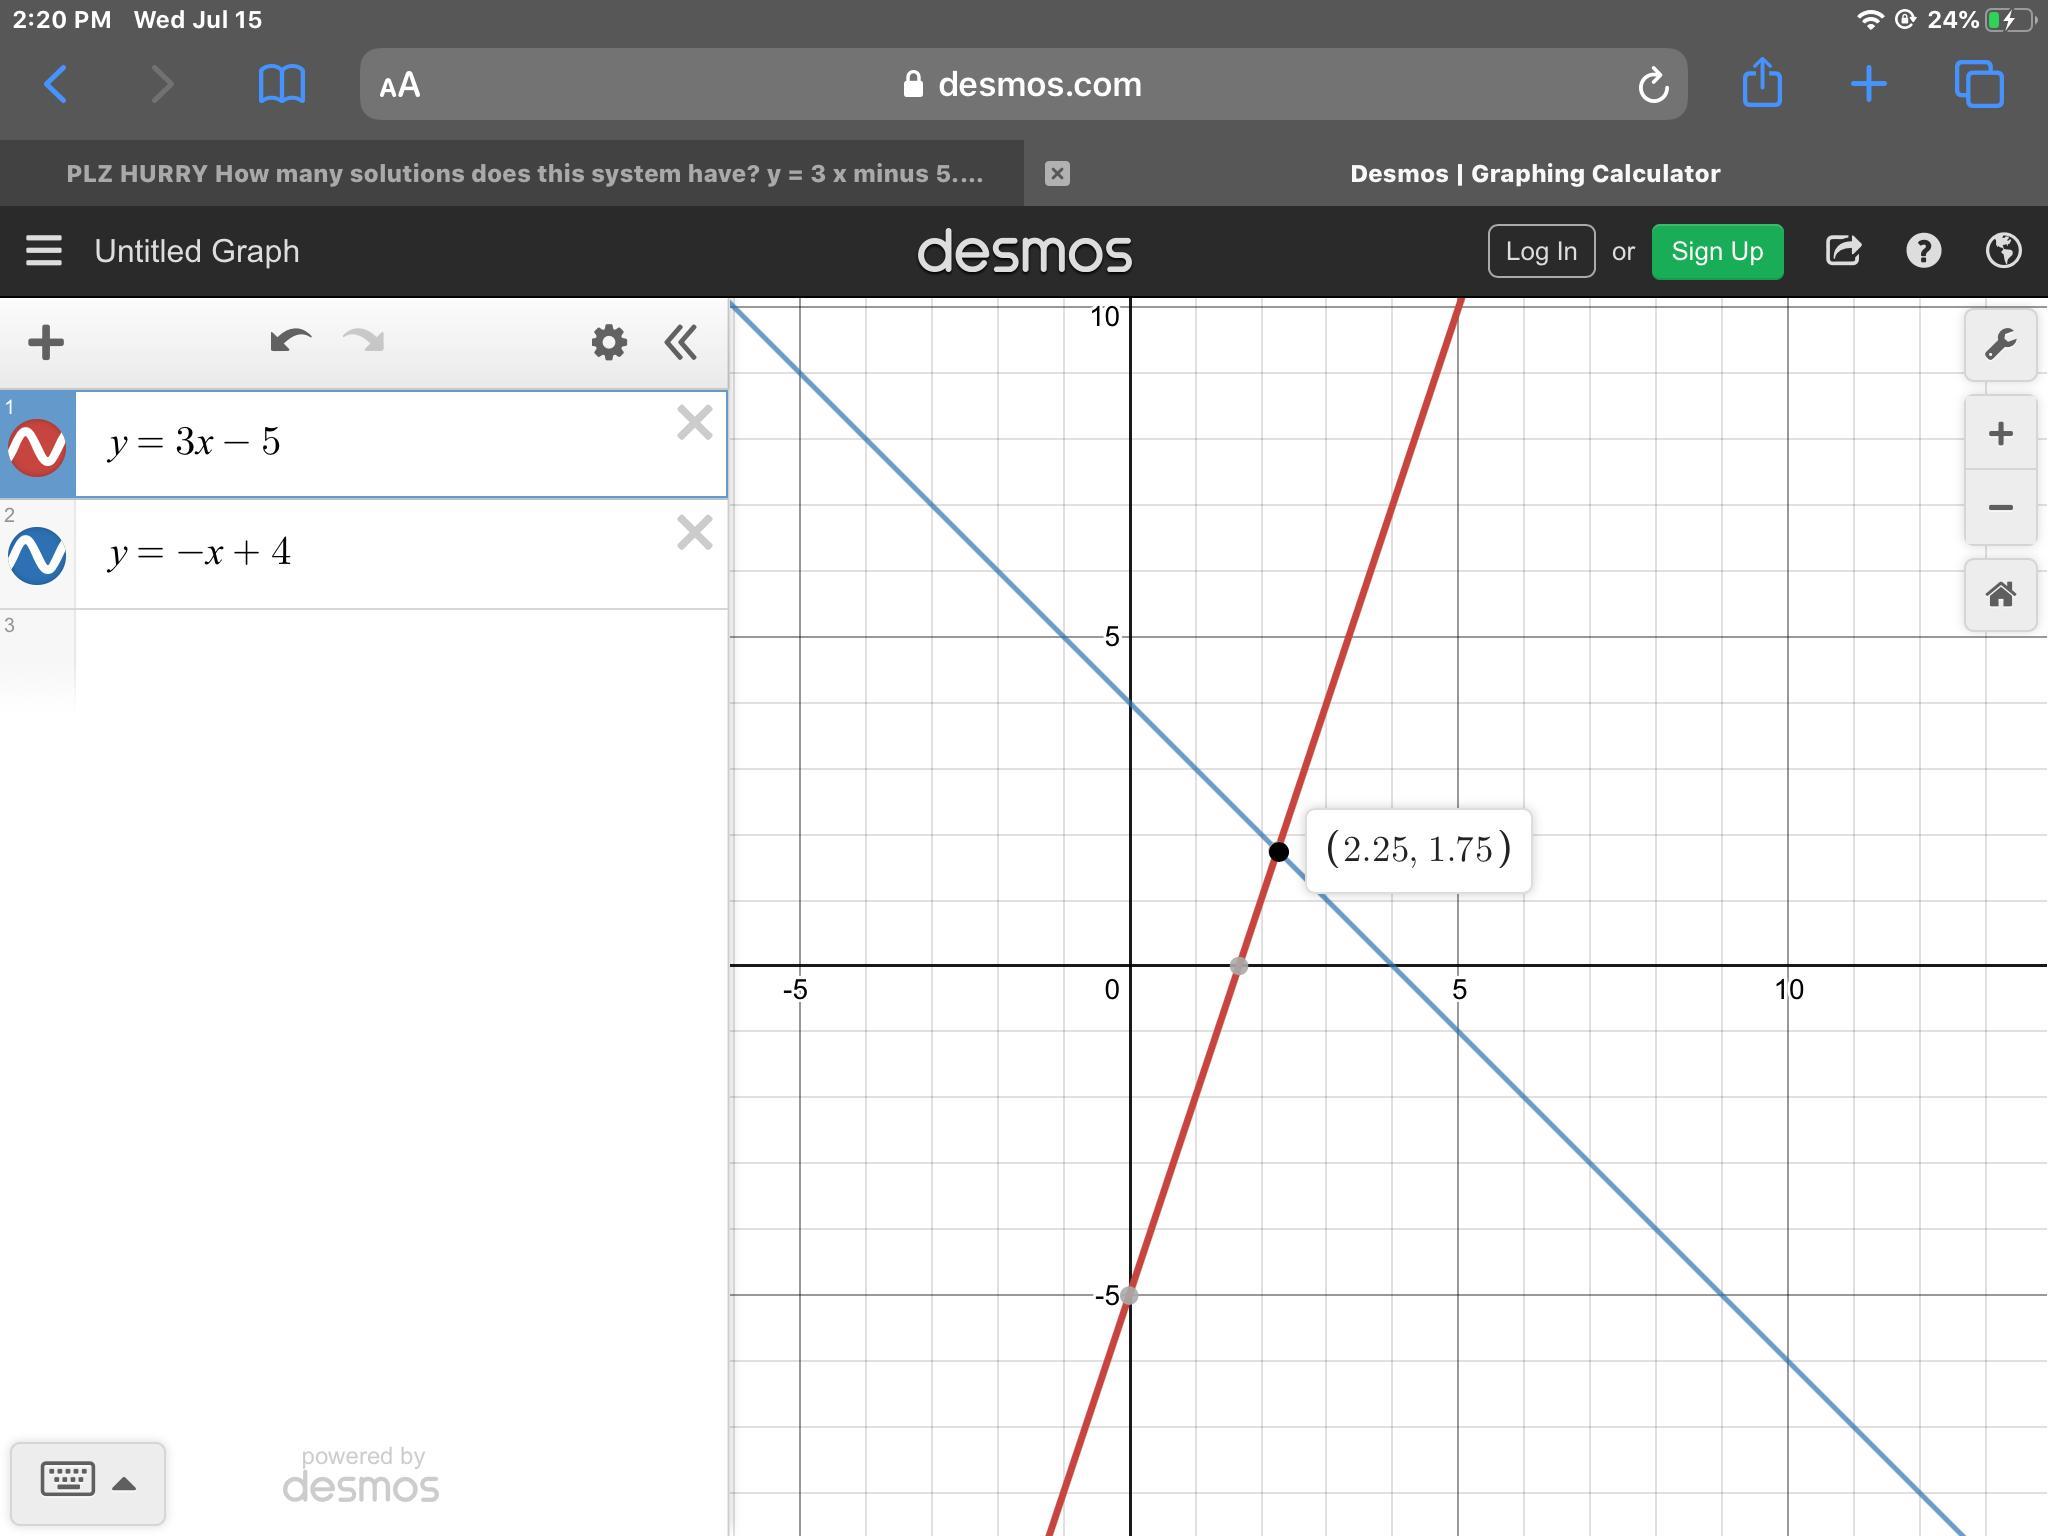Click the green Sign Up button

tap(1717, 251)
